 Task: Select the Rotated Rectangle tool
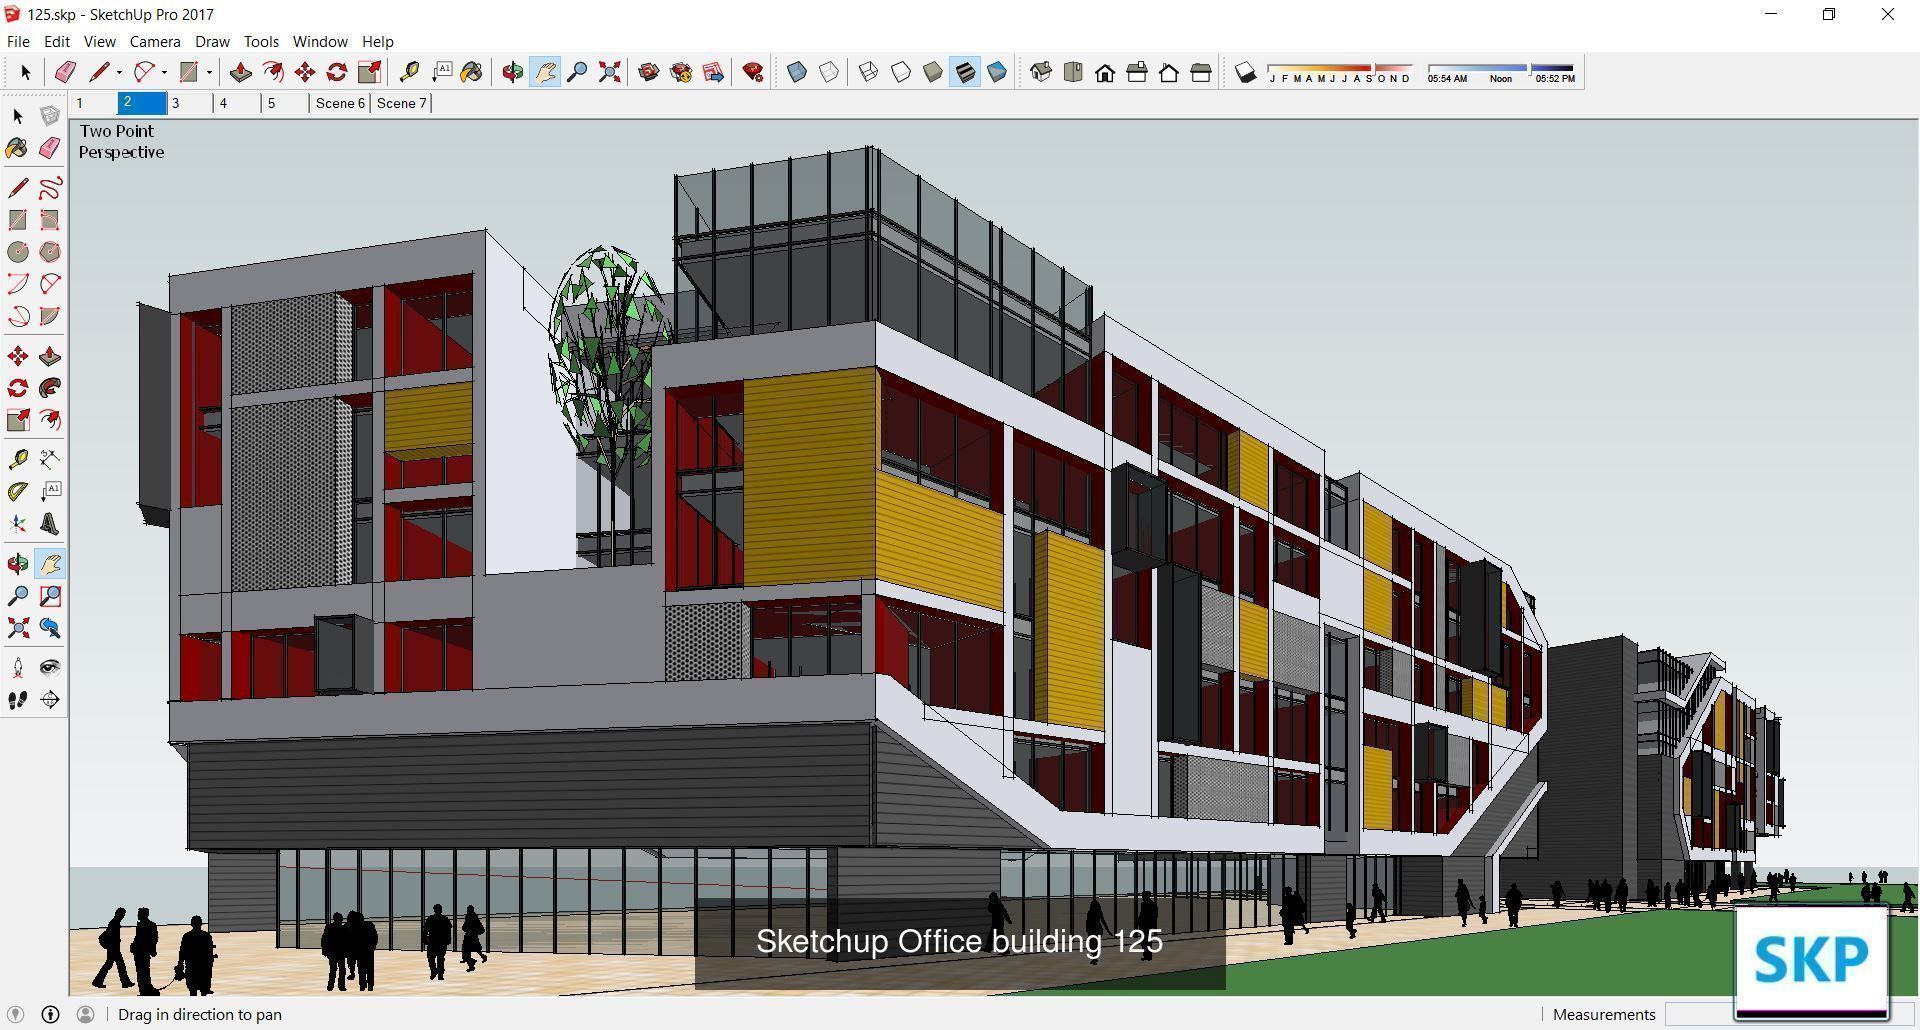[x=50, y=220]
